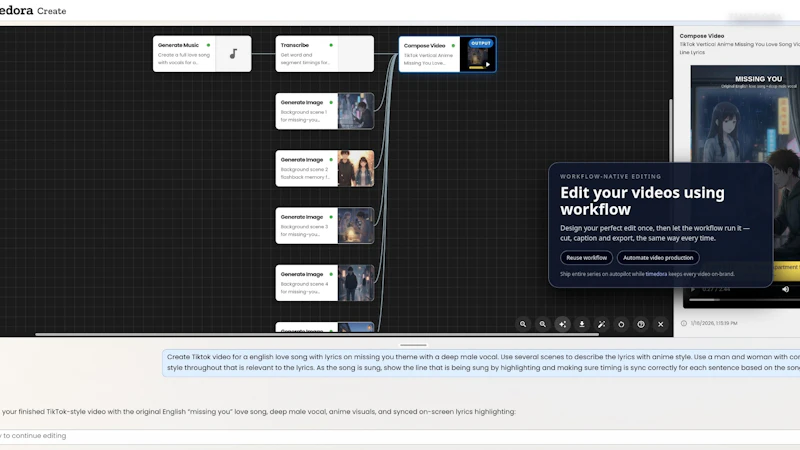Select the Compose Video node
This screenshot has width=800, height=450.
[447, 54]
